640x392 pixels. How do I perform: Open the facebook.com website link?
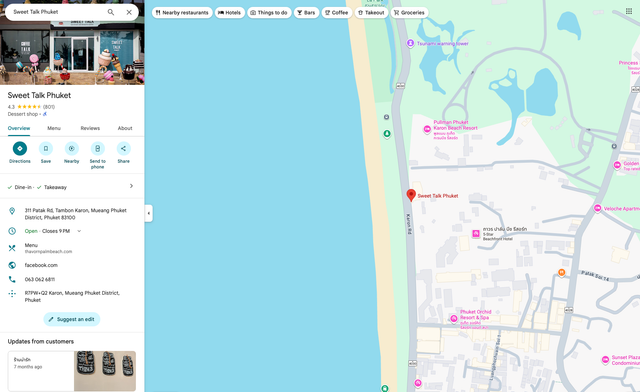click(x=41, y=265)
